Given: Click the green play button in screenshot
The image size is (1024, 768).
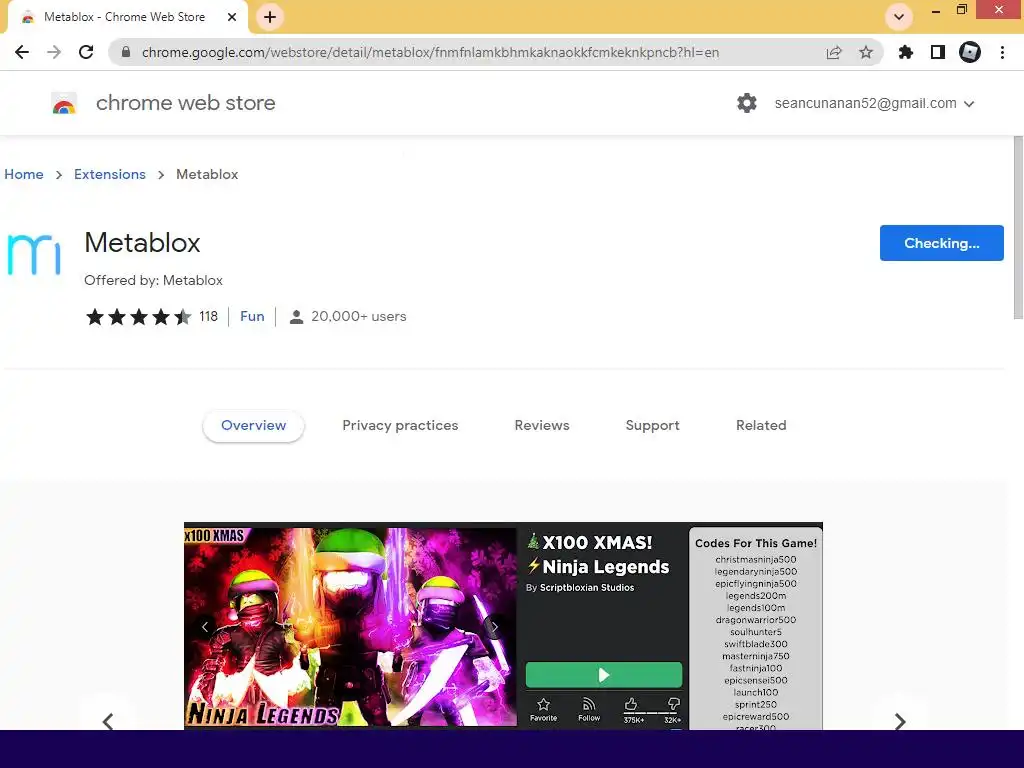Looking at the screenshot, I should coord(603,675).
